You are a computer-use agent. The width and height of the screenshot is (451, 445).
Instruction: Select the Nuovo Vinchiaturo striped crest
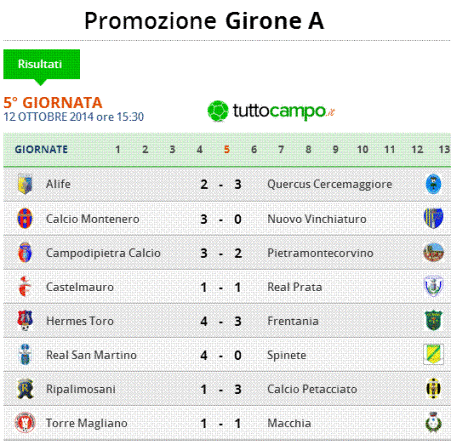[433, 218]
